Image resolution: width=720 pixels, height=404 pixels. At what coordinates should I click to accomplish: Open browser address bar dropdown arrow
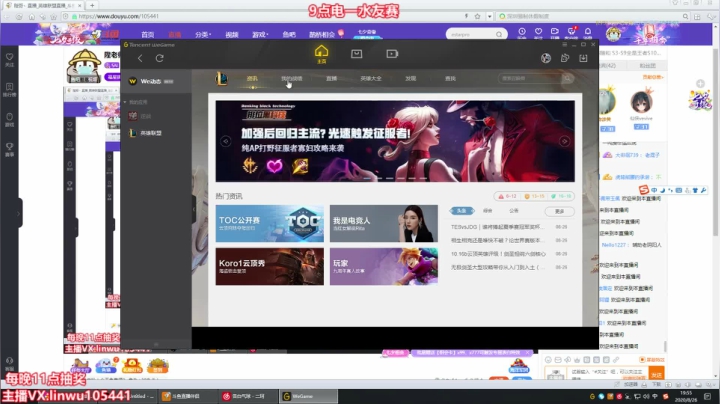tap(489, 16)
